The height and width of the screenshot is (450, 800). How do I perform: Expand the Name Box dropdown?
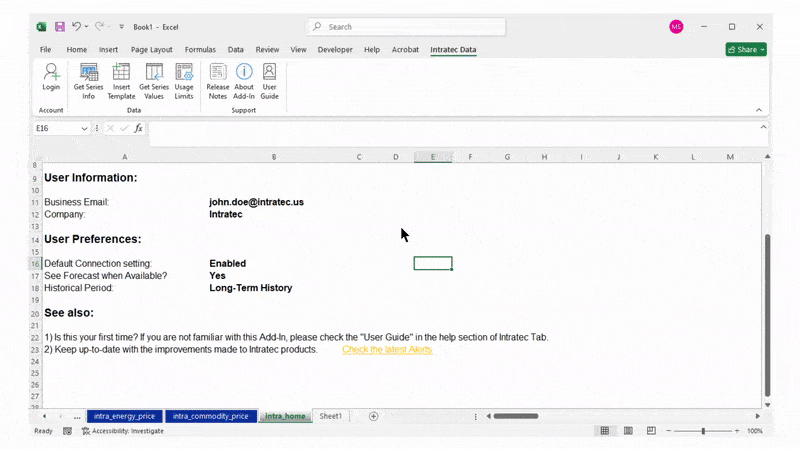pos(85,128)
